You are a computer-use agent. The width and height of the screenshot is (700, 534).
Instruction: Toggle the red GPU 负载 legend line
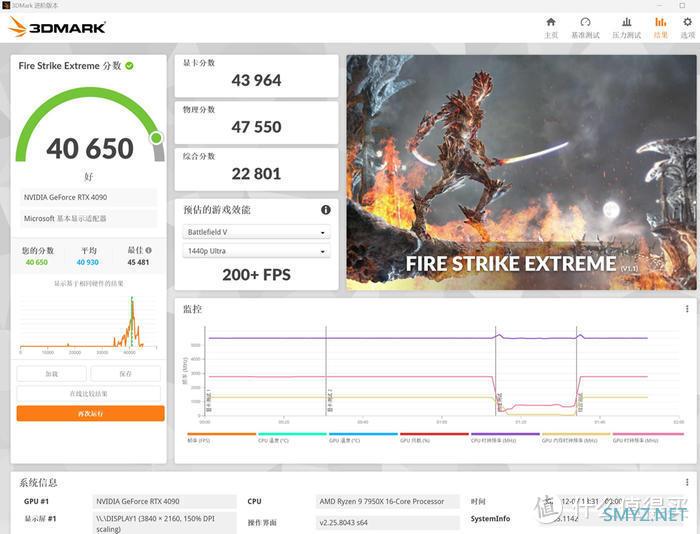coord(434,437)
